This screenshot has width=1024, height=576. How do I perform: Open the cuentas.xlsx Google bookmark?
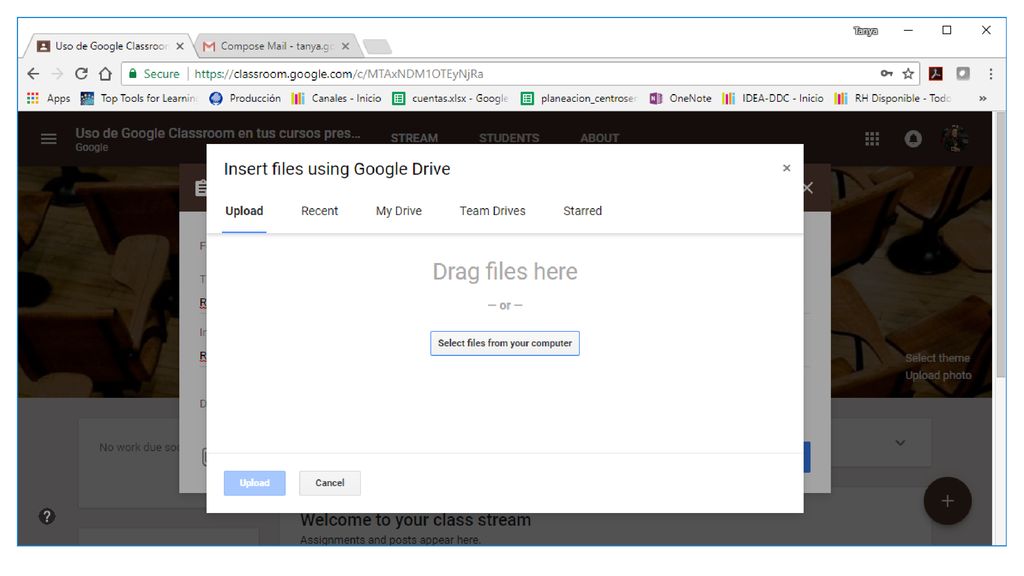click(450, 98)
